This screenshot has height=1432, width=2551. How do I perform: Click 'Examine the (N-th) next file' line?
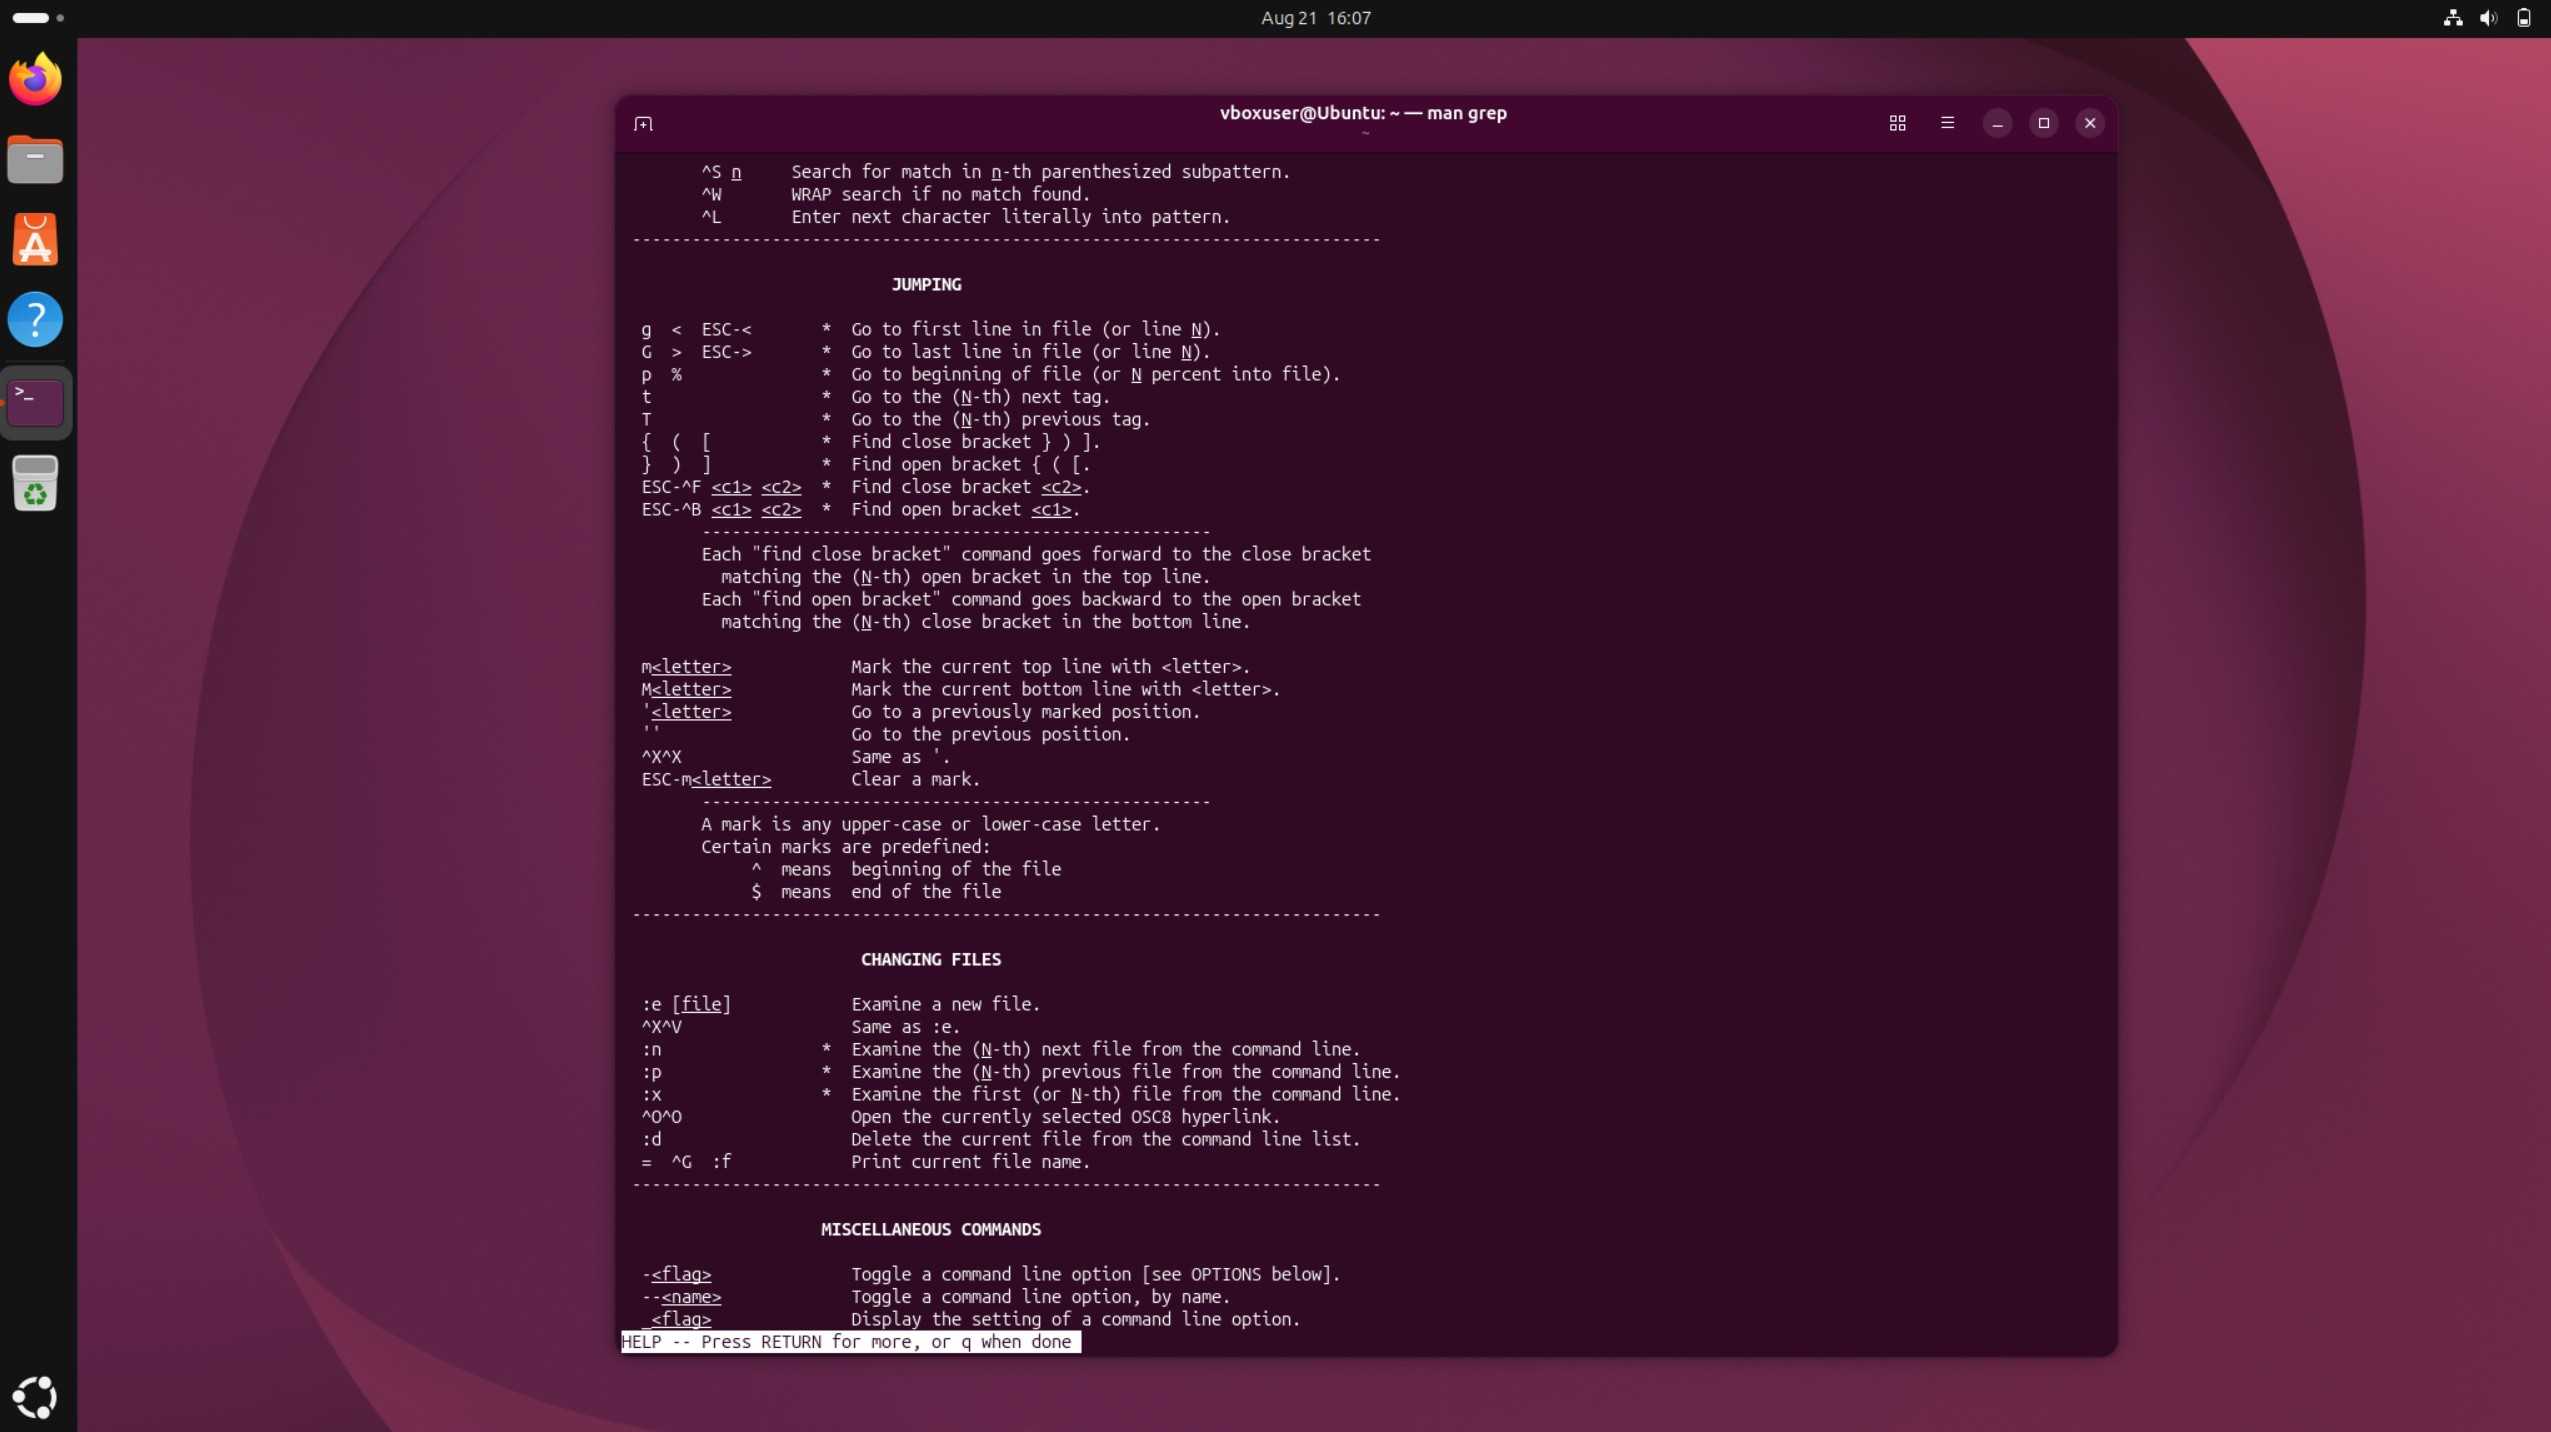(1105, 1049)
